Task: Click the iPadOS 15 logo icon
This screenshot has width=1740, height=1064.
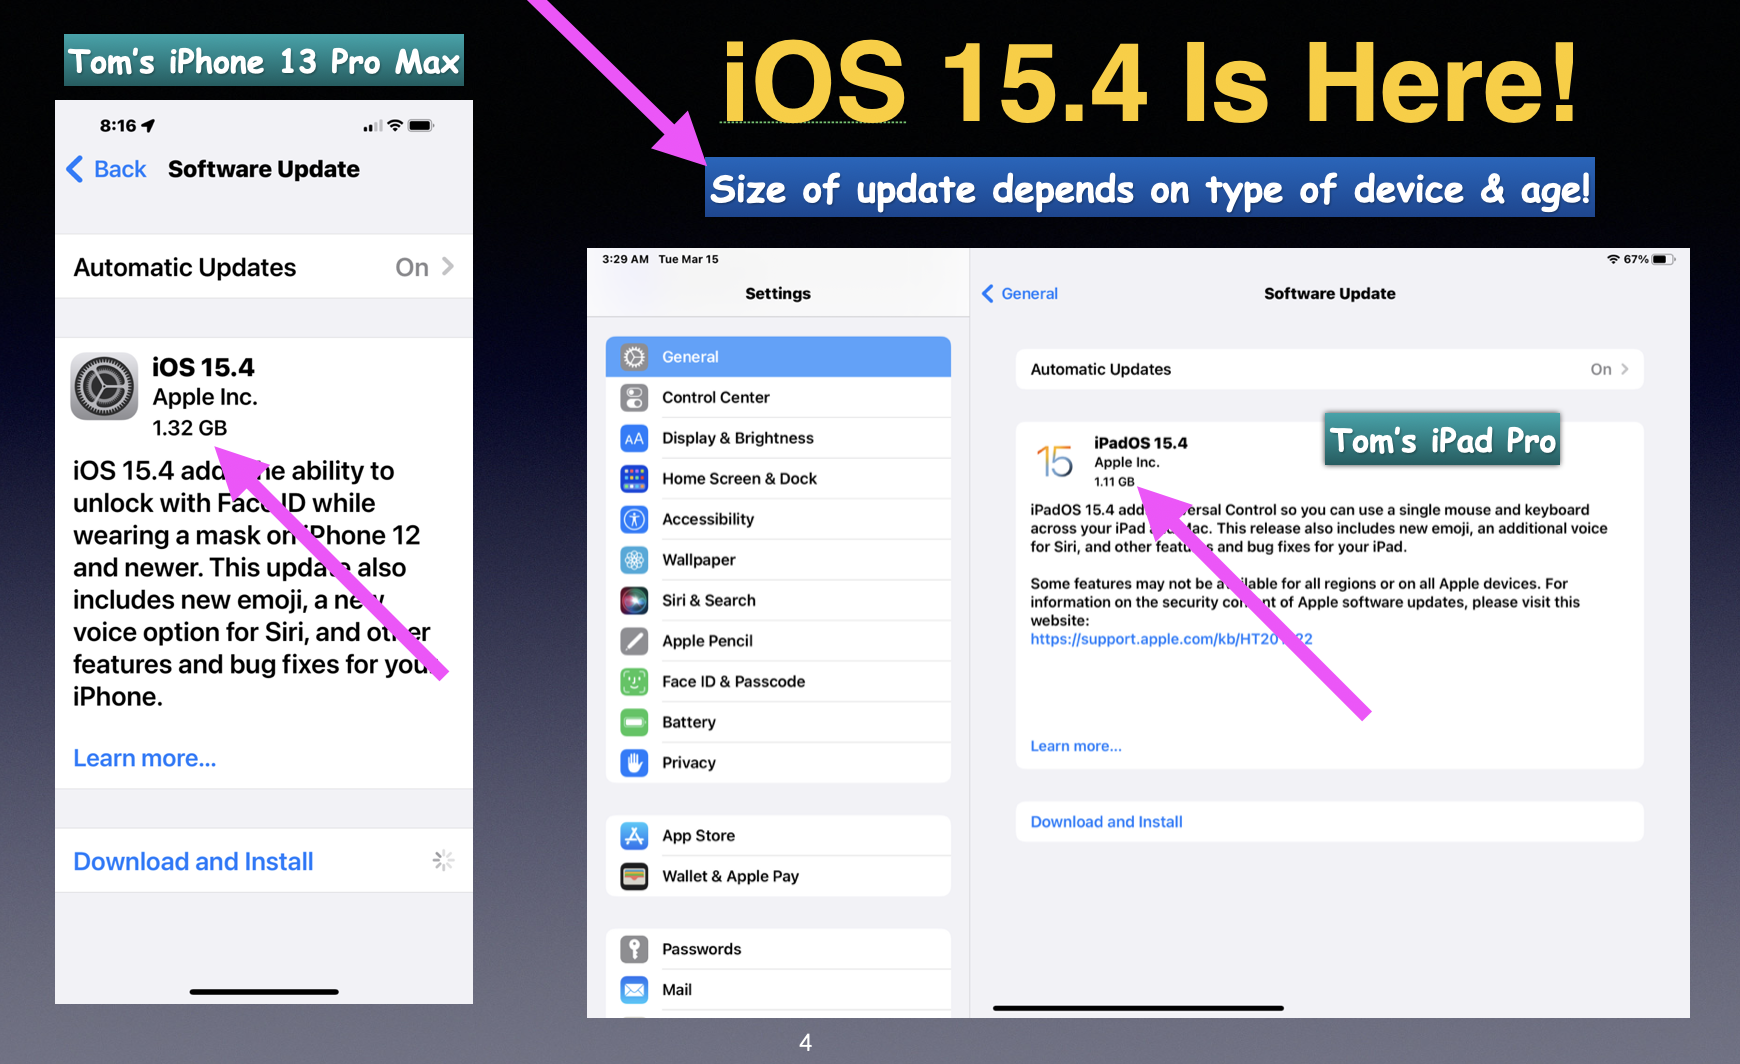Action: 1054,461
